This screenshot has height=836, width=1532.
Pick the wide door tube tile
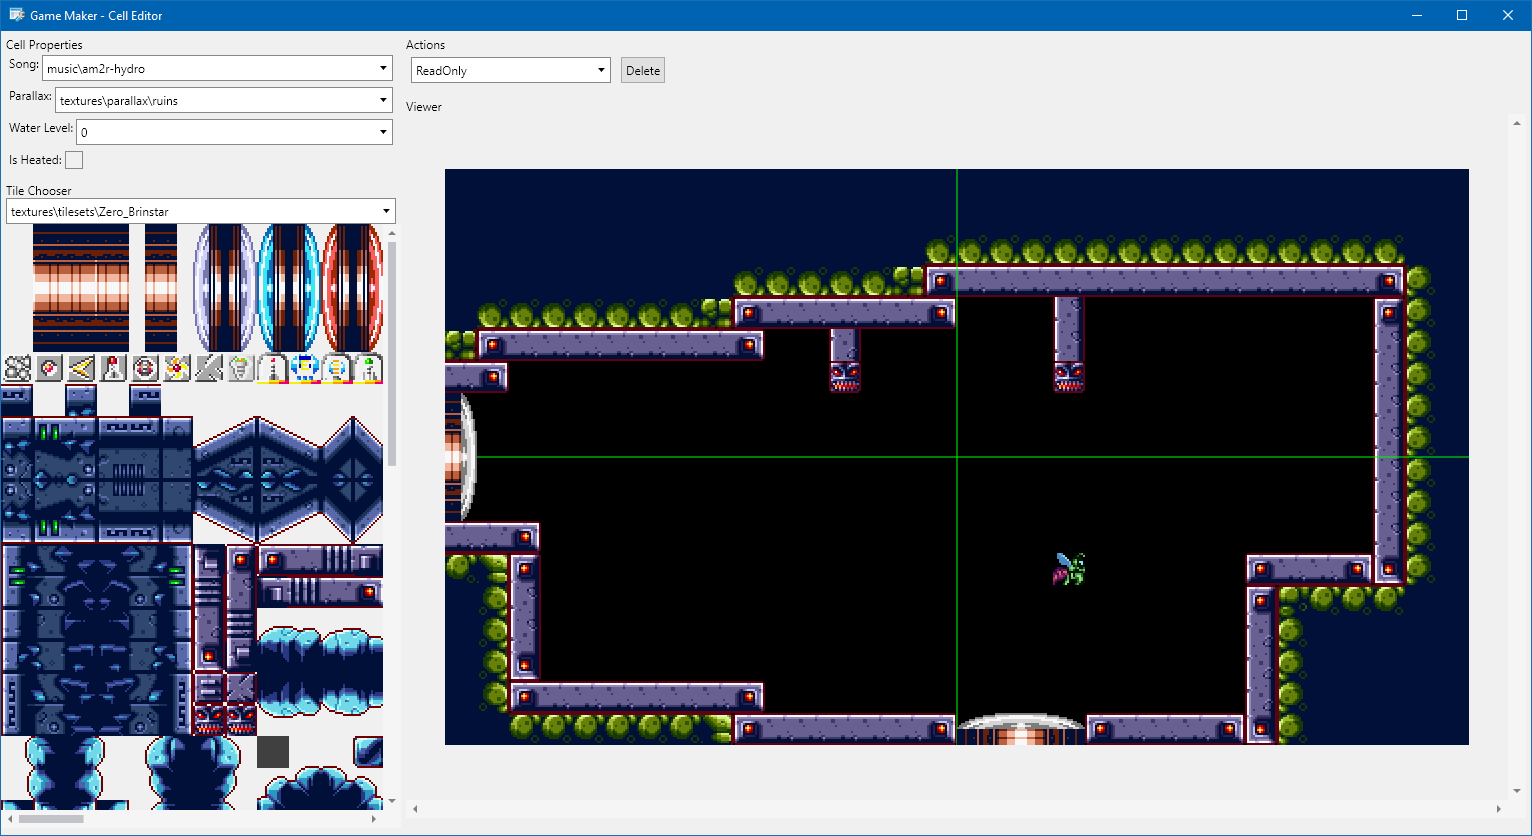point(81,288)
